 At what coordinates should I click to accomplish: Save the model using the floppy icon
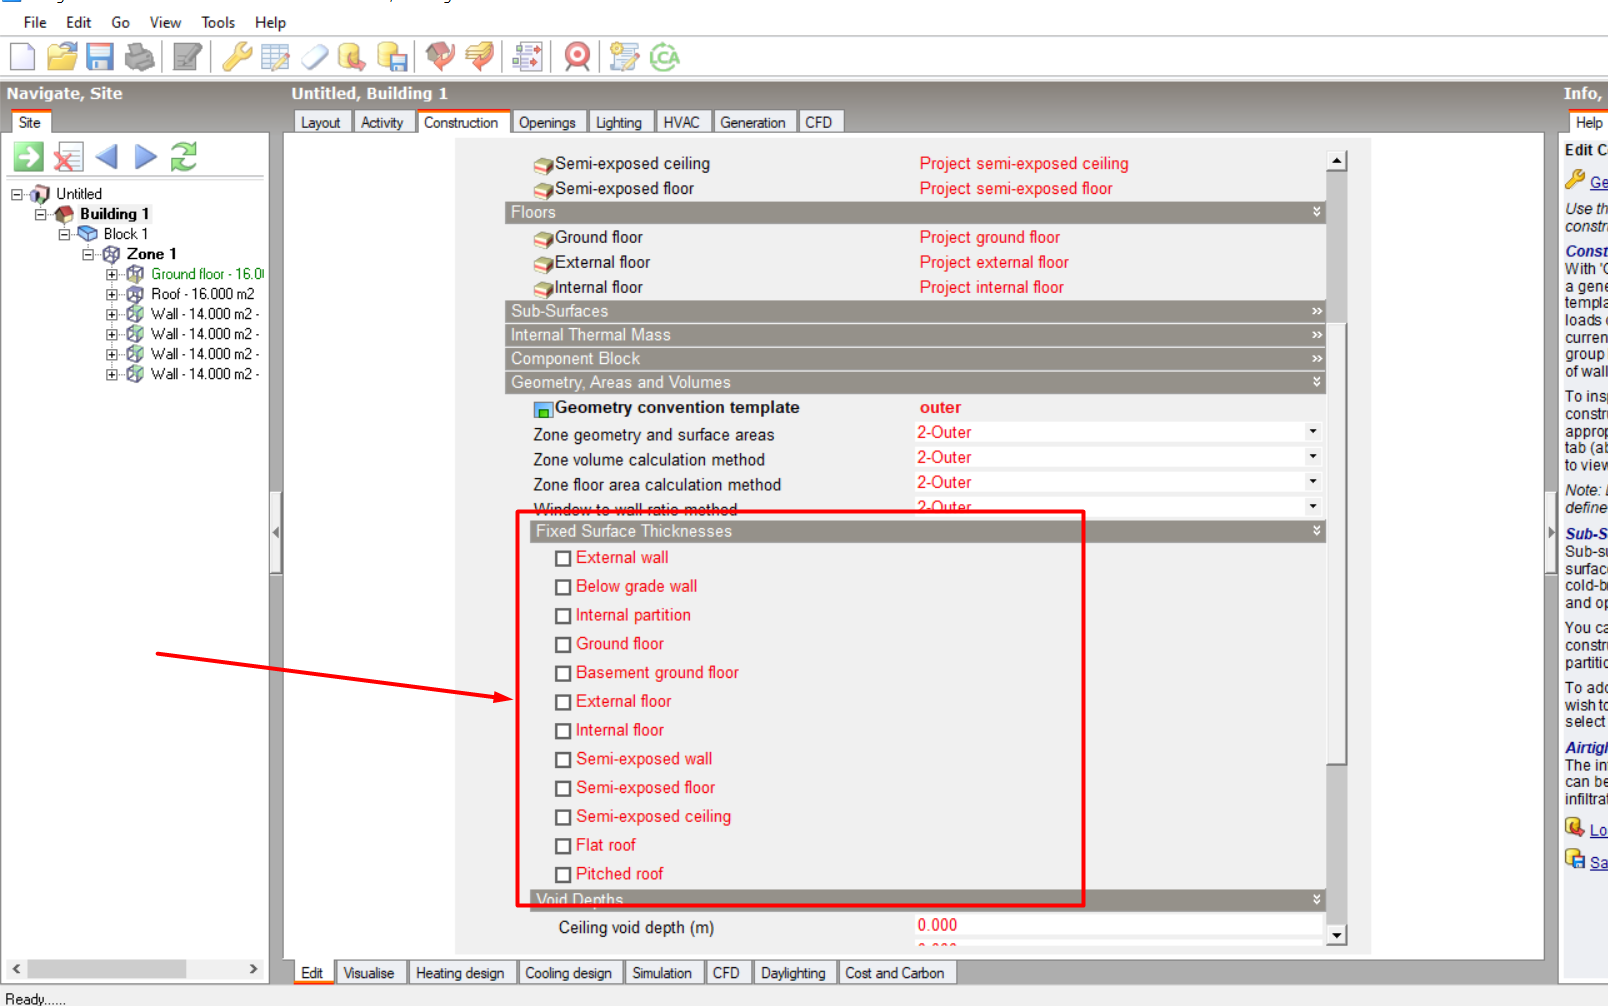pos(100,57)
